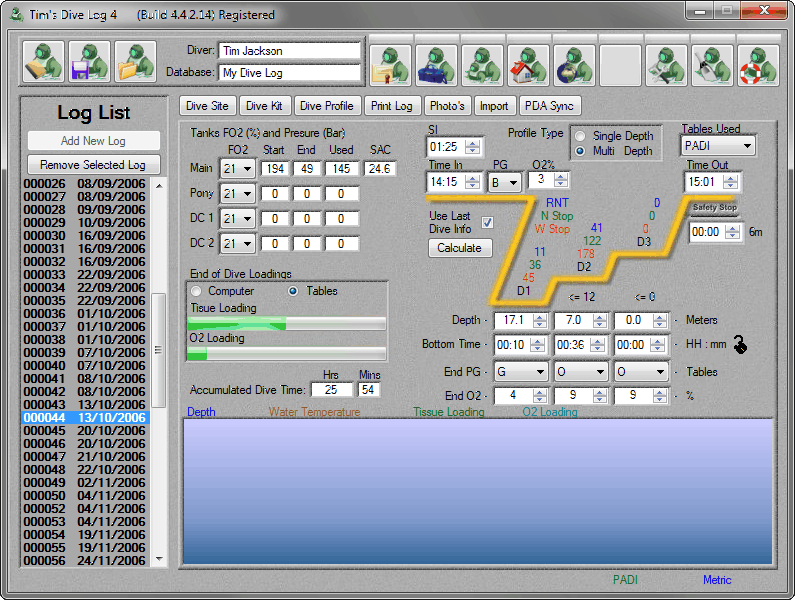Click the diver with floppy disk save icon

90,62
